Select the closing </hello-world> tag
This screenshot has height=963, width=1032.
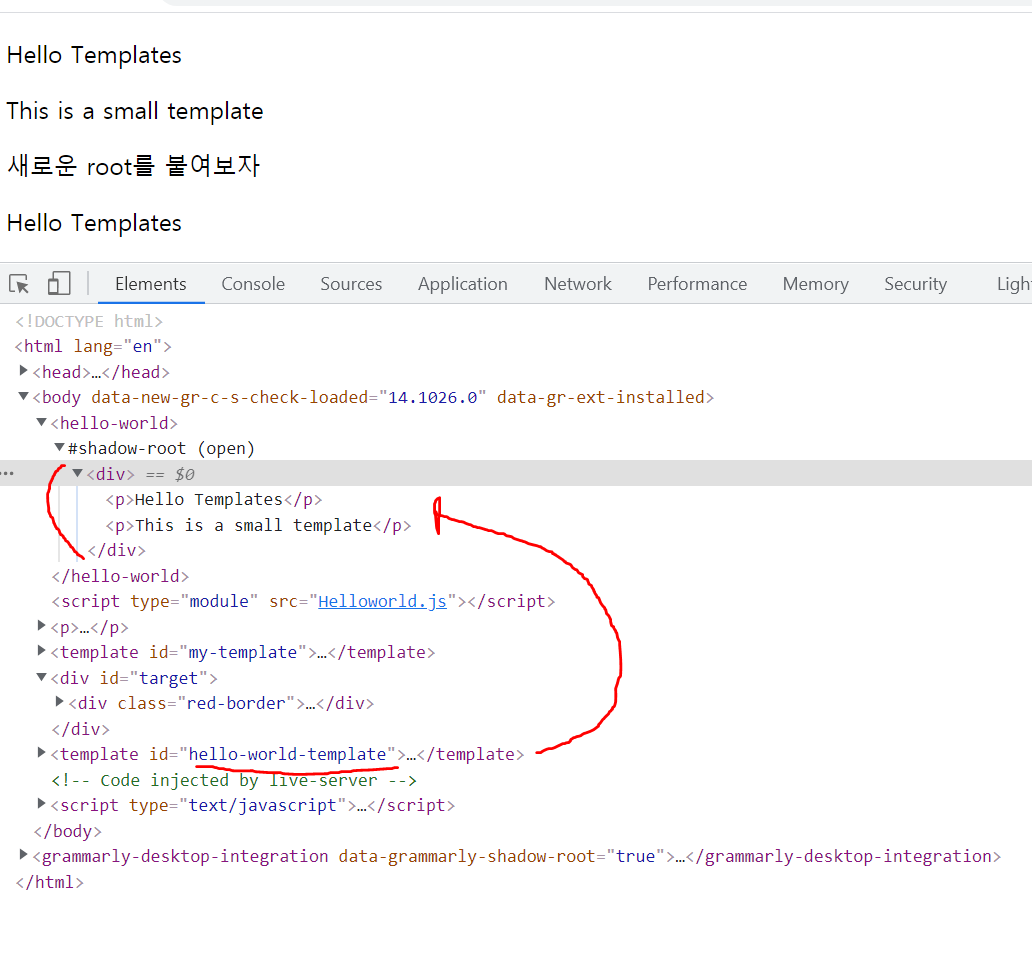click(120, 577)
